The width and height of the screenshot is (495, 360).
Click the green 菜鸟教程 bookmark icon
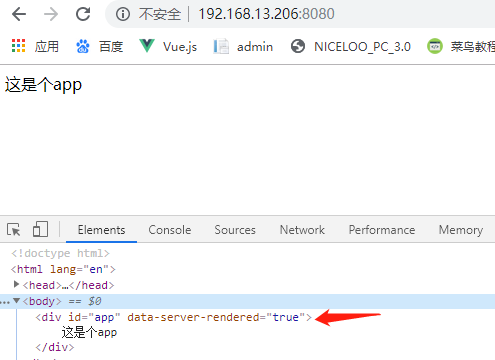(x=435, y=46)
